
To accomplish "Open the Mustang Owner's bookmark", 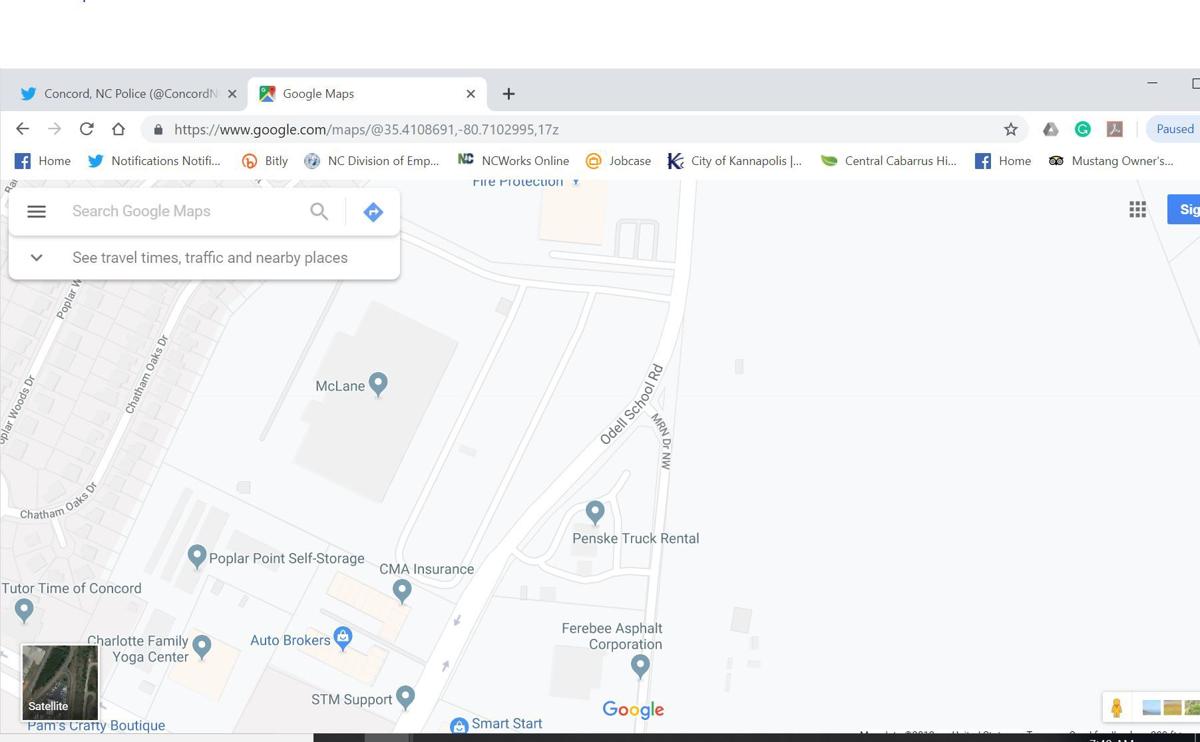I will coord(1110,160).
